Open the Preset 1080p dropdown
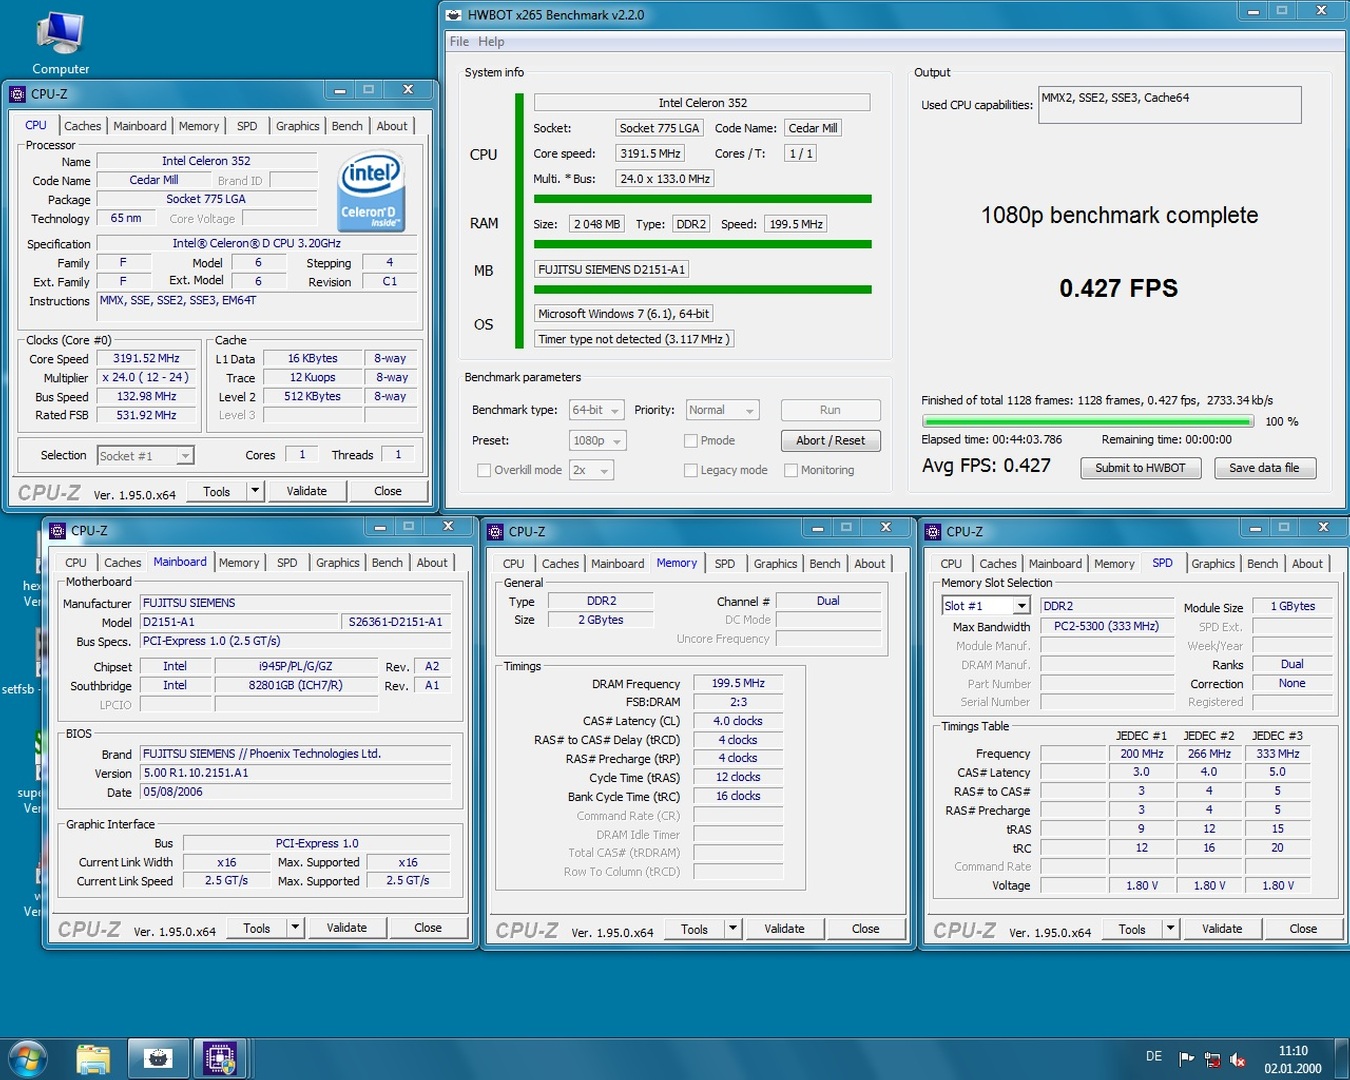 [597, 441]
